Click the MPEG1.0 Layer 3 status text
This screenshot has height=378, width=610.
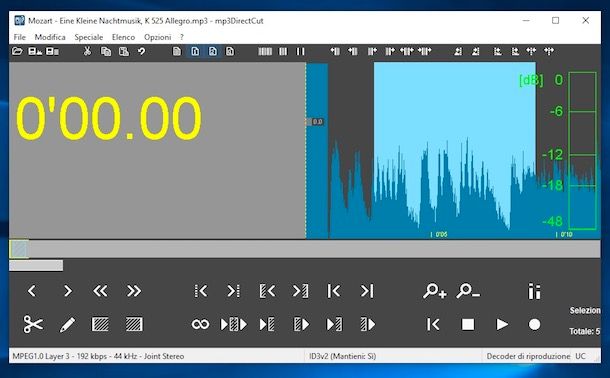(98, 356)
